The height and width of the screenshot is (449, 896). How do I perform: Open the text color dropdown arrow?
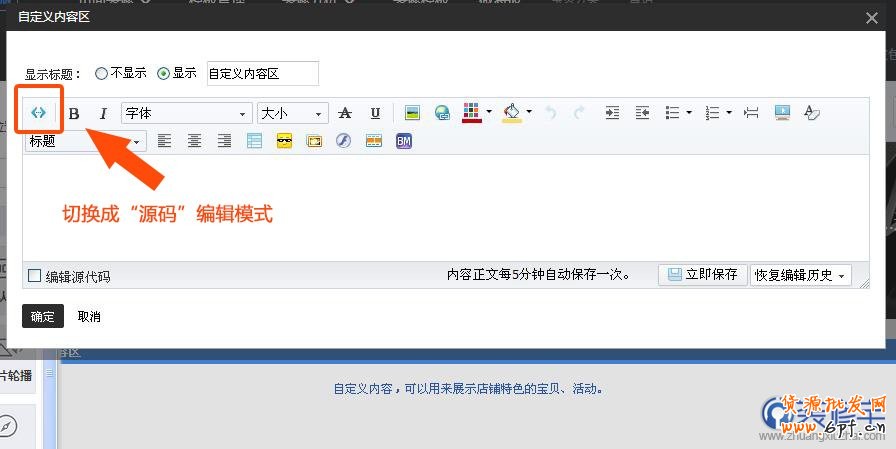point(489,112)
